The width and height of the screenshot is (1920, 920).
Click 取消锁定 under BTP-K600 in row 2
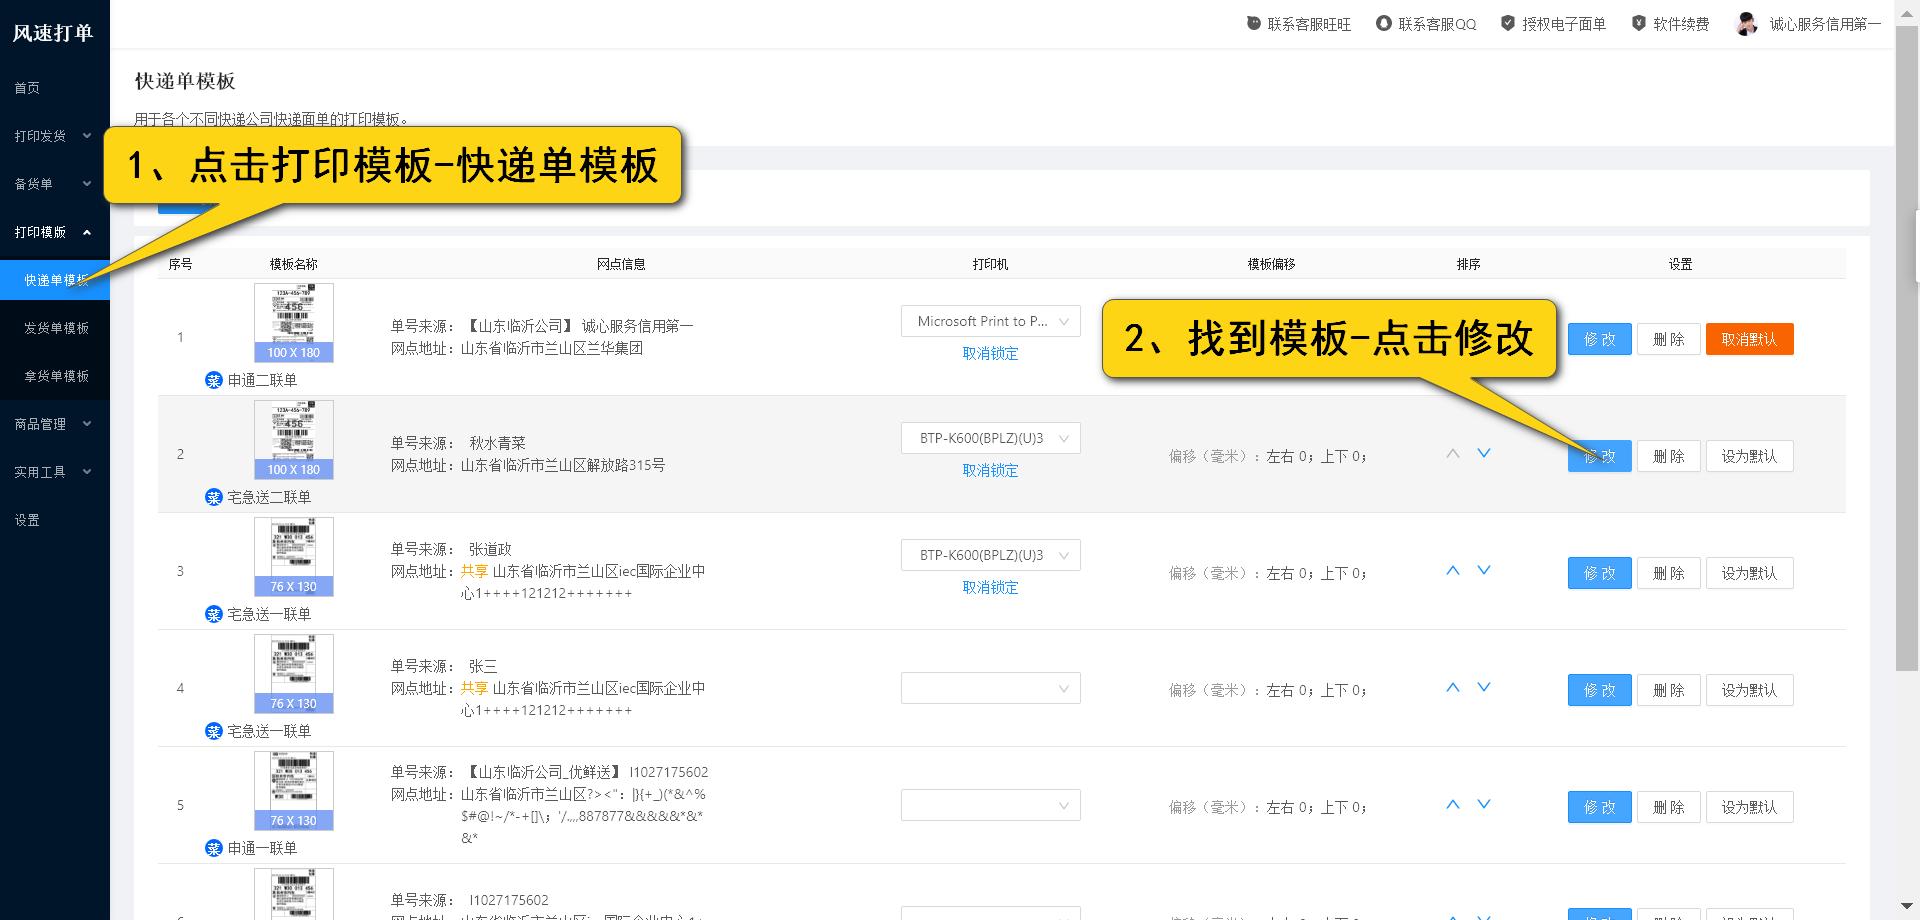click(x=989, y=470)
